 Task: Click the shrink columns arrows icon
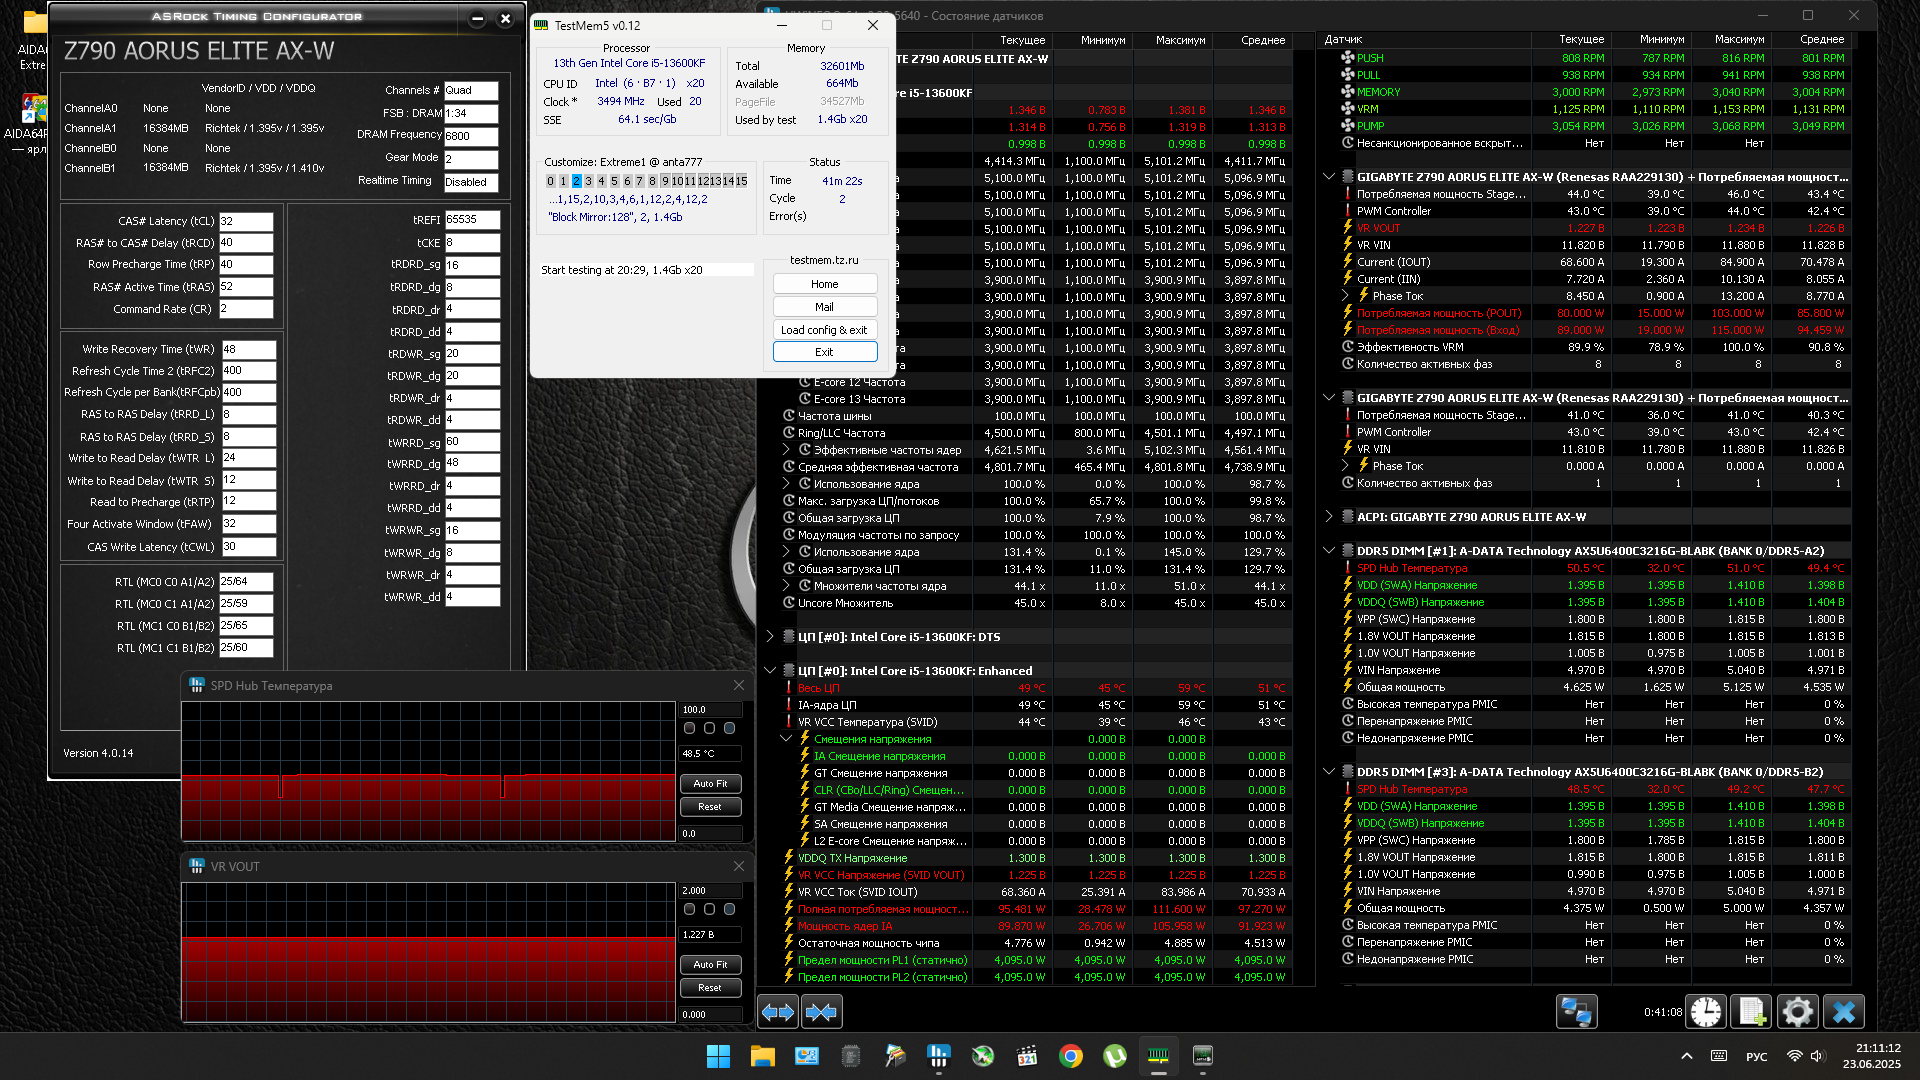821,1012
